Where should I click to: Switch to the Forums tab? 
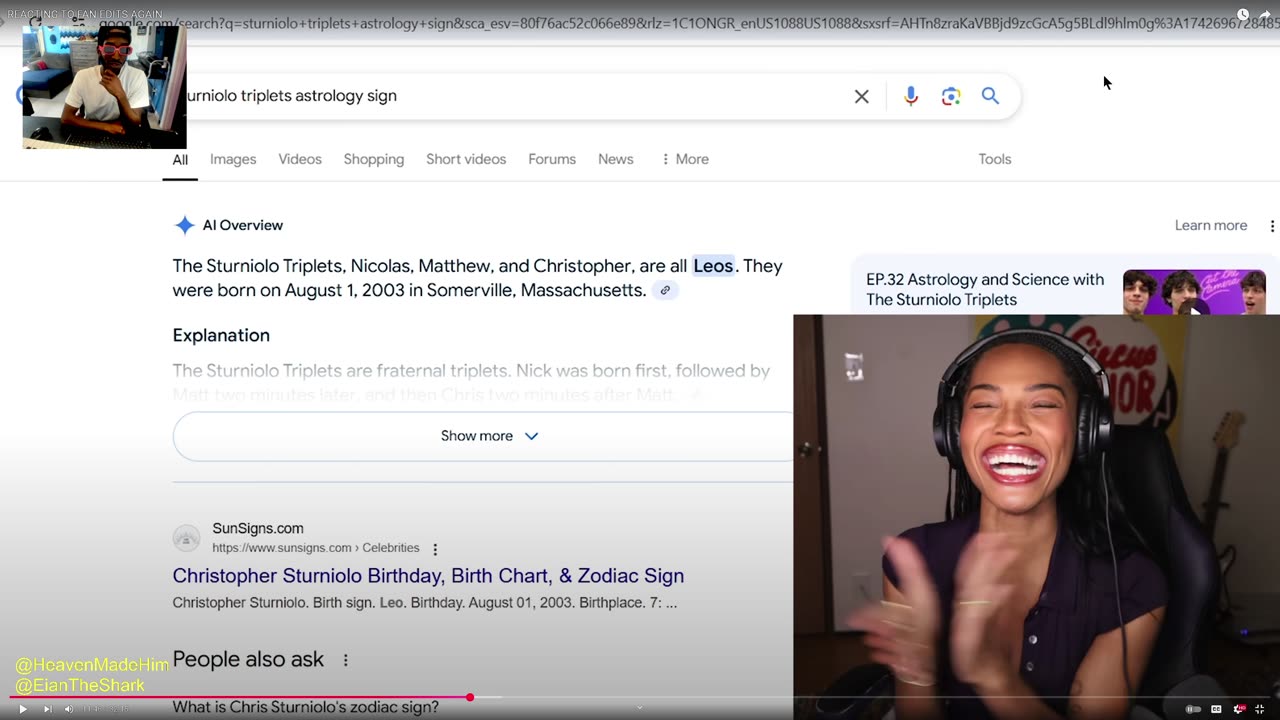point(552,159)
